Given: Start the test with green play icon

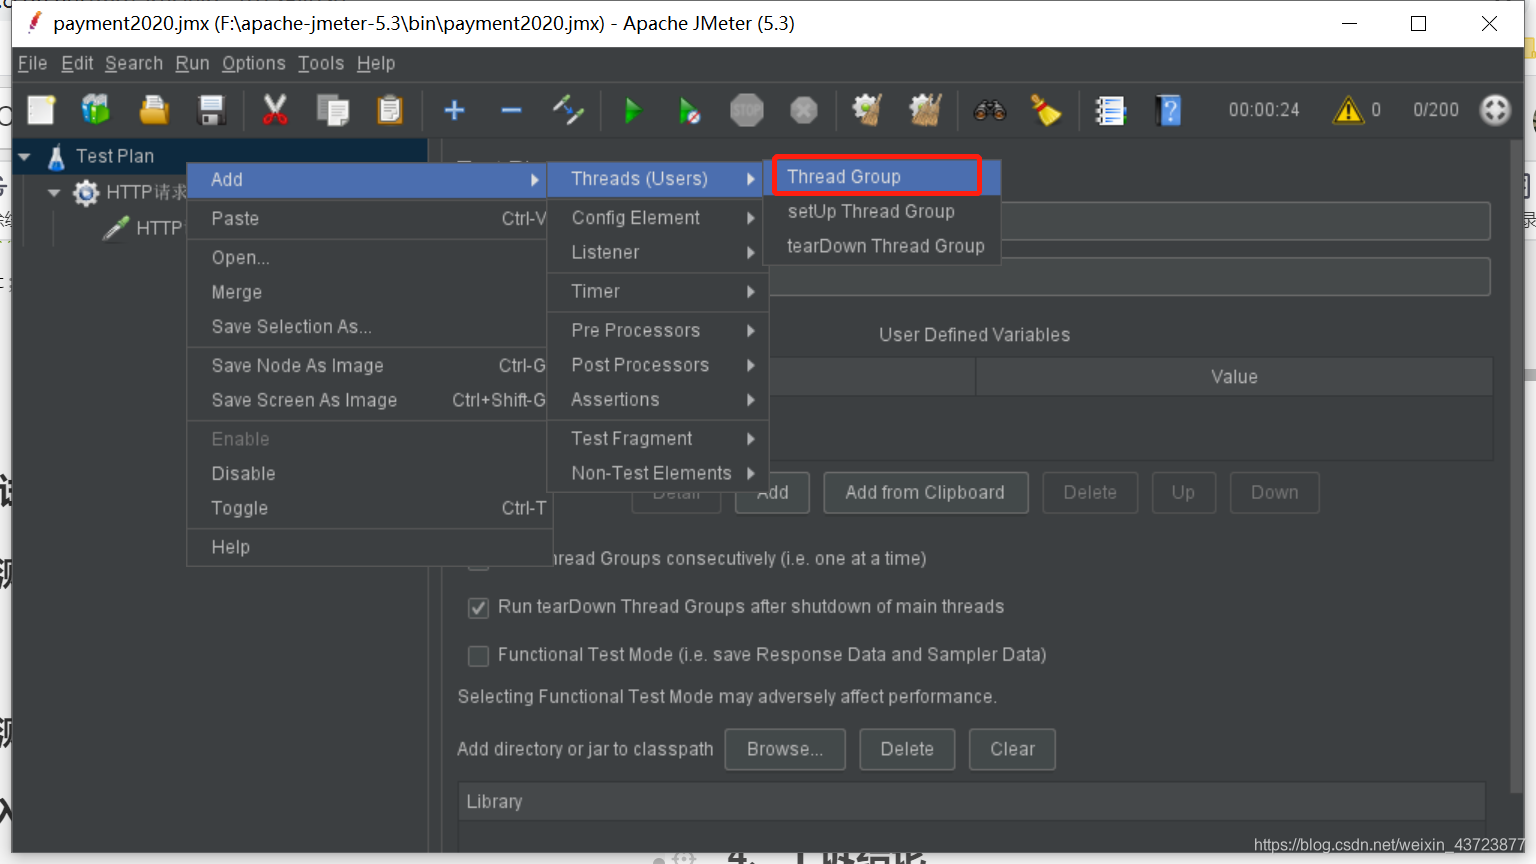Looking at the screenshot, I should (x=632, y=110).
